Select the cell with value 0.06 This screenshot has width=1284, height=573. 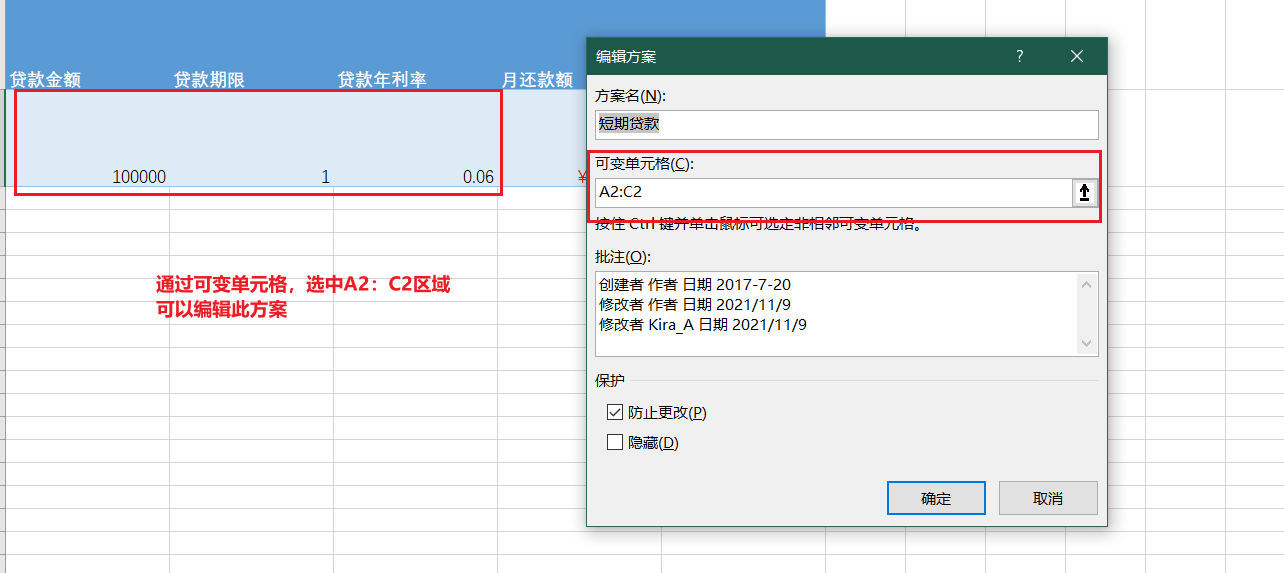tap(415, 138)
